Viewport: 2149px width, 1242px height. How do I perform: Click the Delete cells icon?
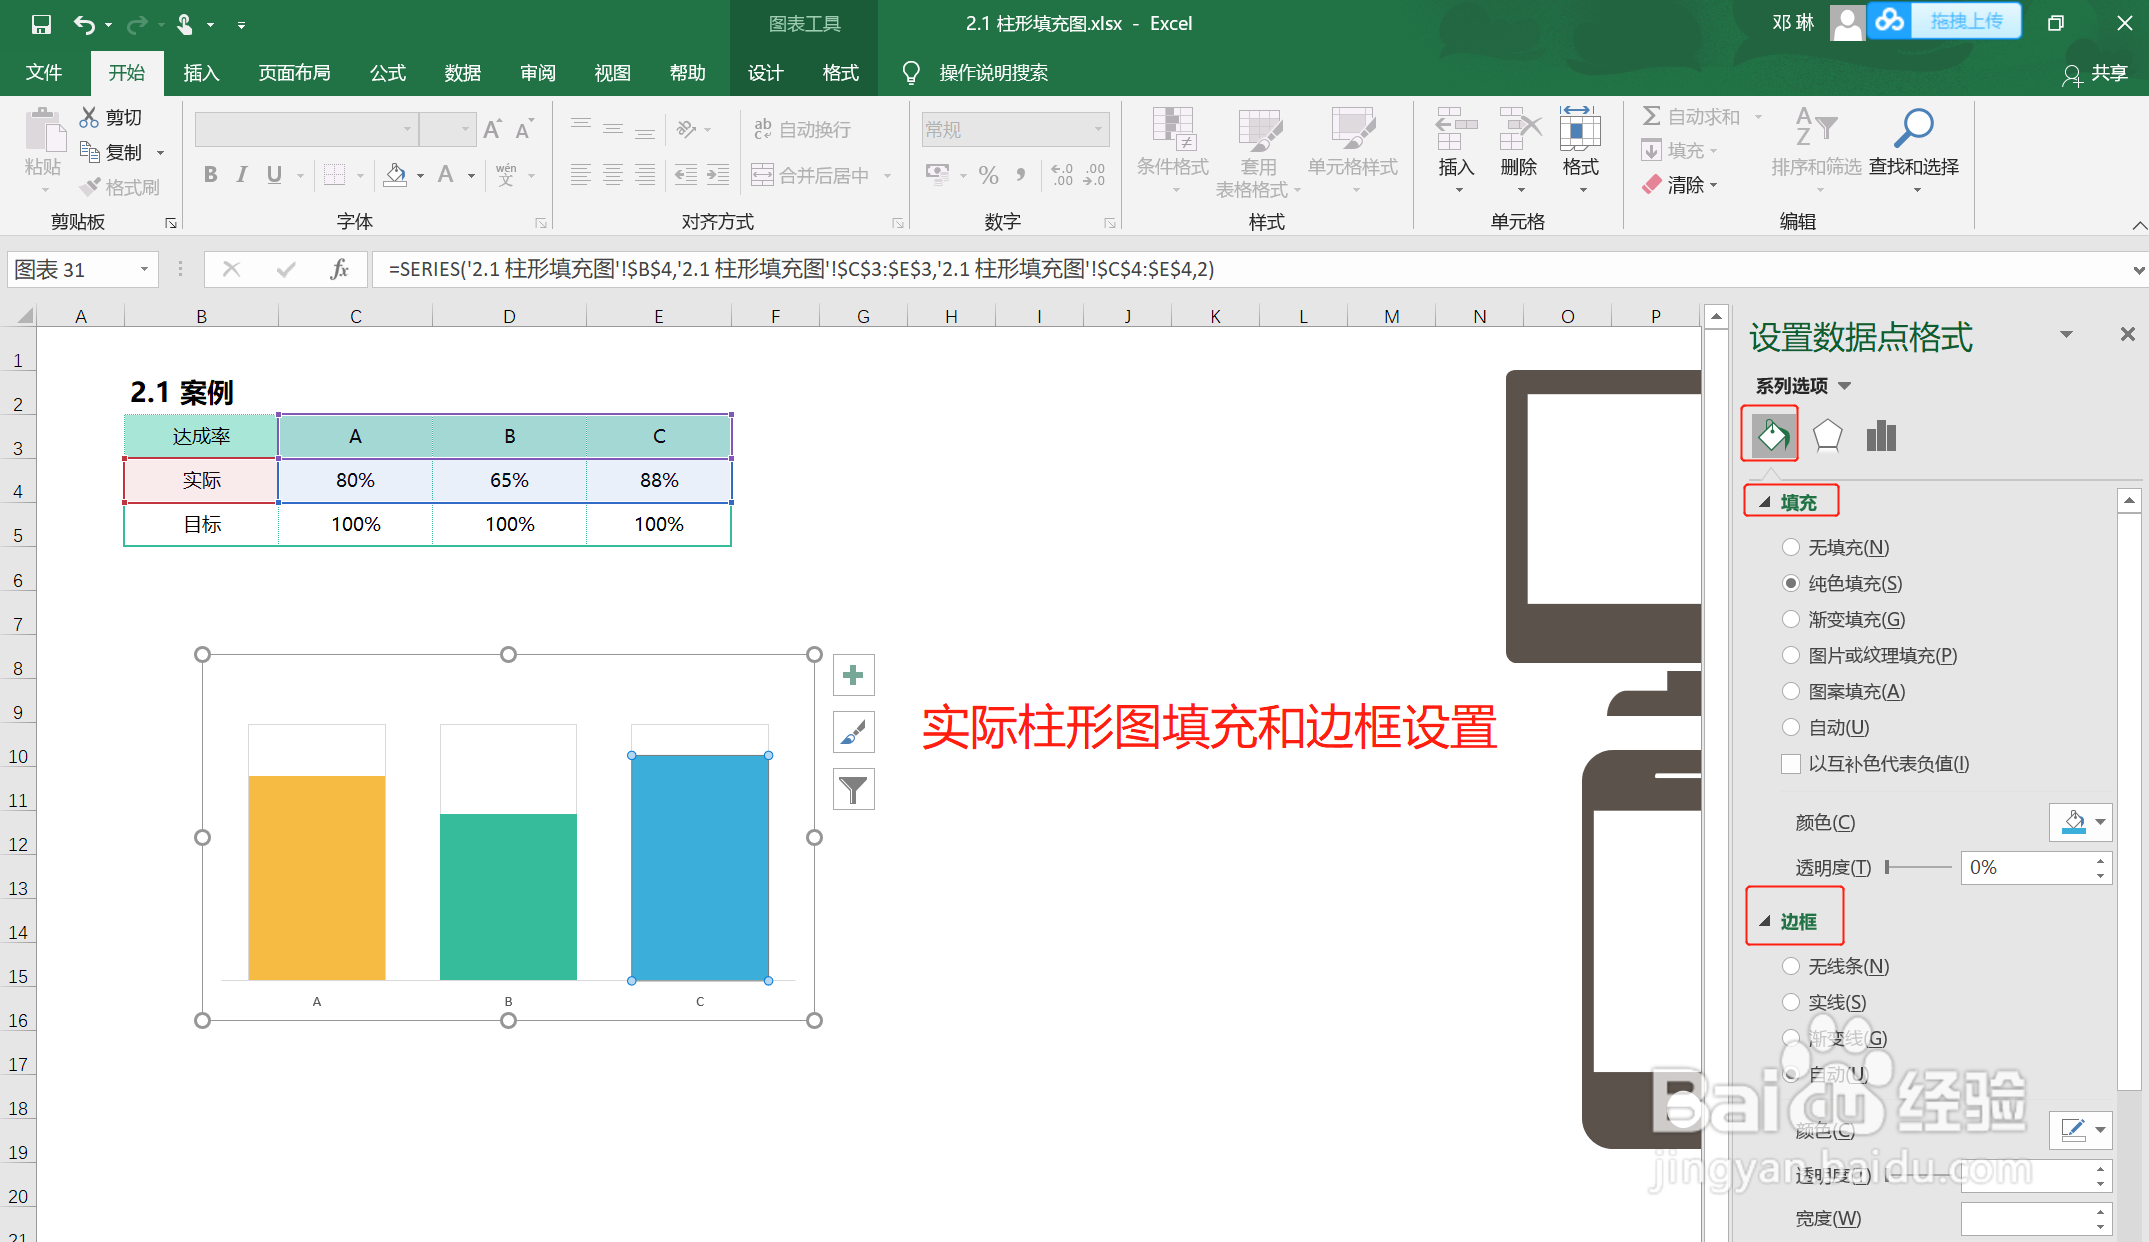(x=1519, y=129)
